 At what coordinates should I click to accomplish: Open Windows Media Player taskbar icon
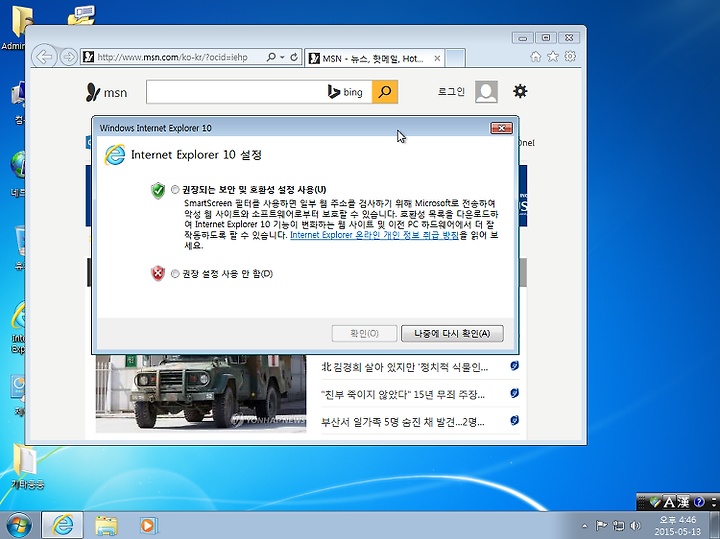pyautogui.click(x=148, y=525)
